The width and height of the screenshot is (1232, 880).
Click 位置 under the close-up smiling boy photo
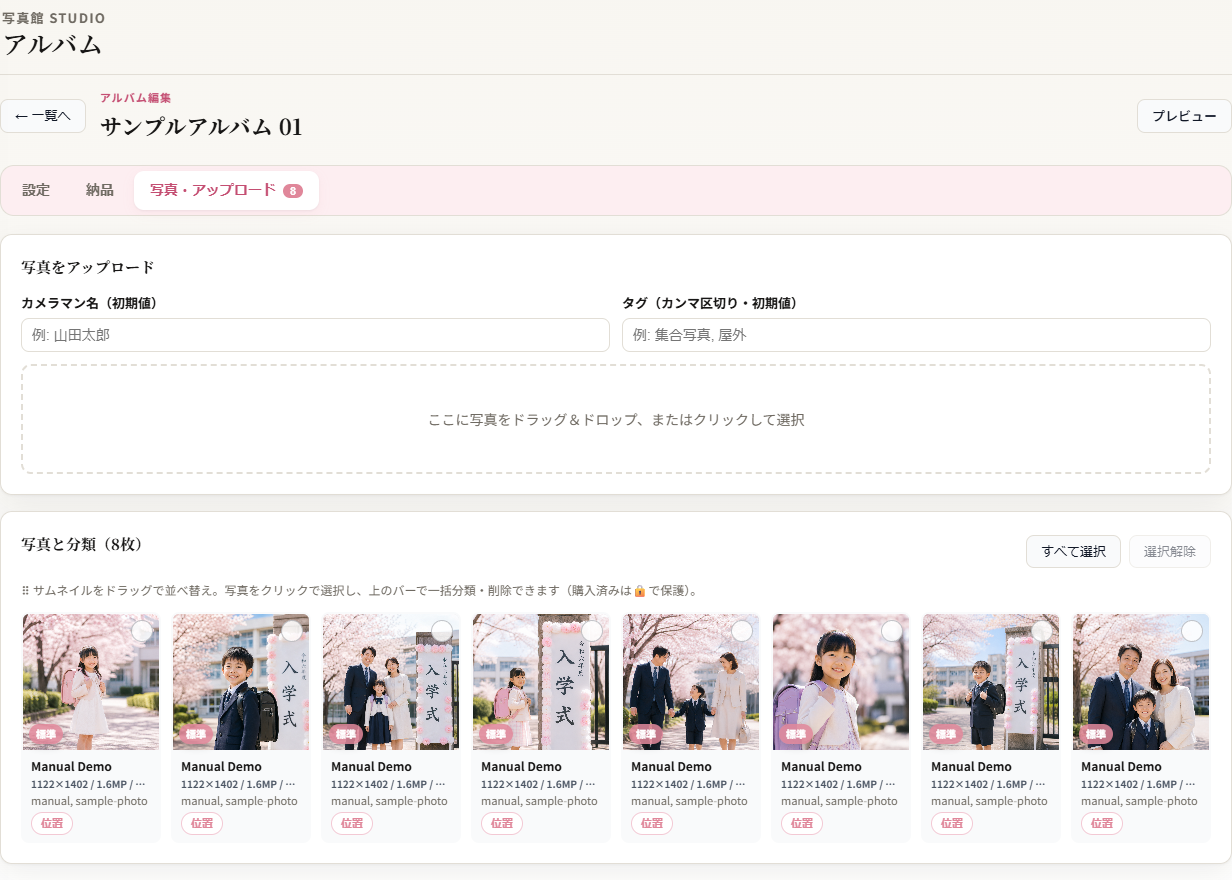tap(202, 823)
